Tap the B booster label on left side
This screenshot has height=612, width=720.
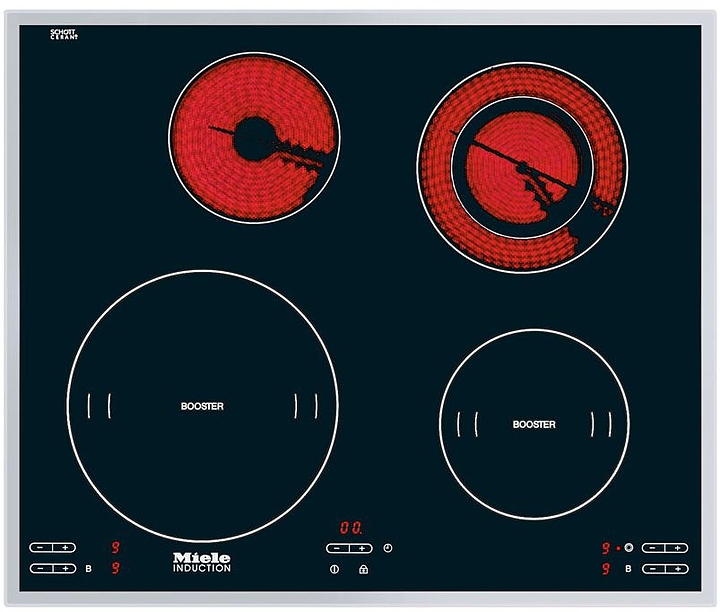[89, 568]
